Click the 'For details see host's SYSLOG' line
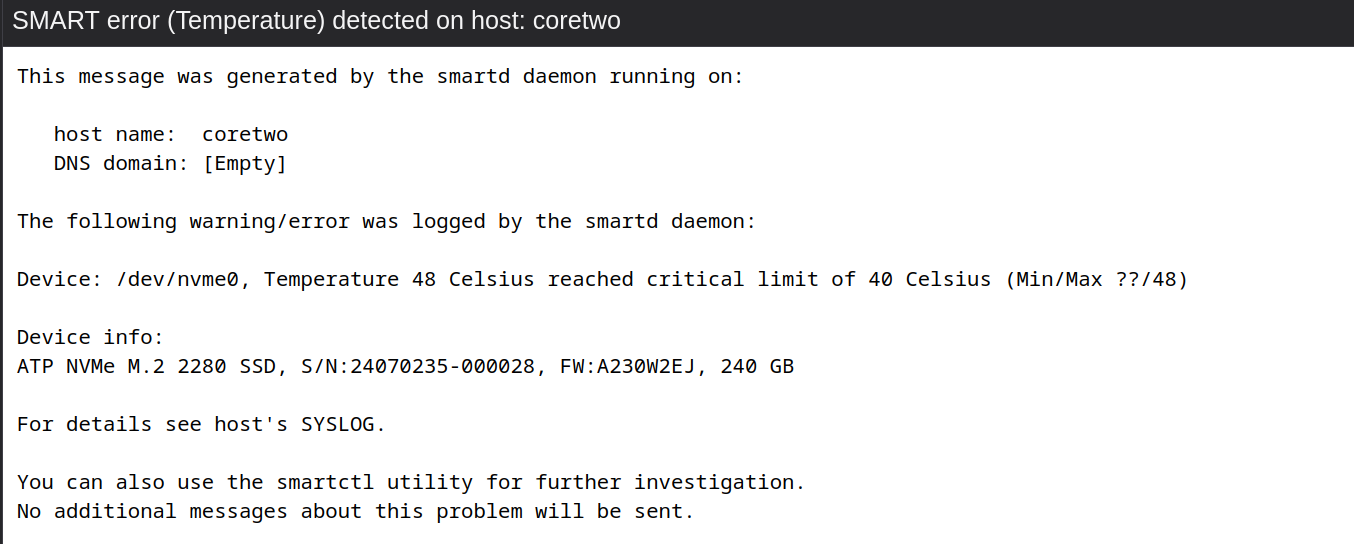 pos(201,424)
